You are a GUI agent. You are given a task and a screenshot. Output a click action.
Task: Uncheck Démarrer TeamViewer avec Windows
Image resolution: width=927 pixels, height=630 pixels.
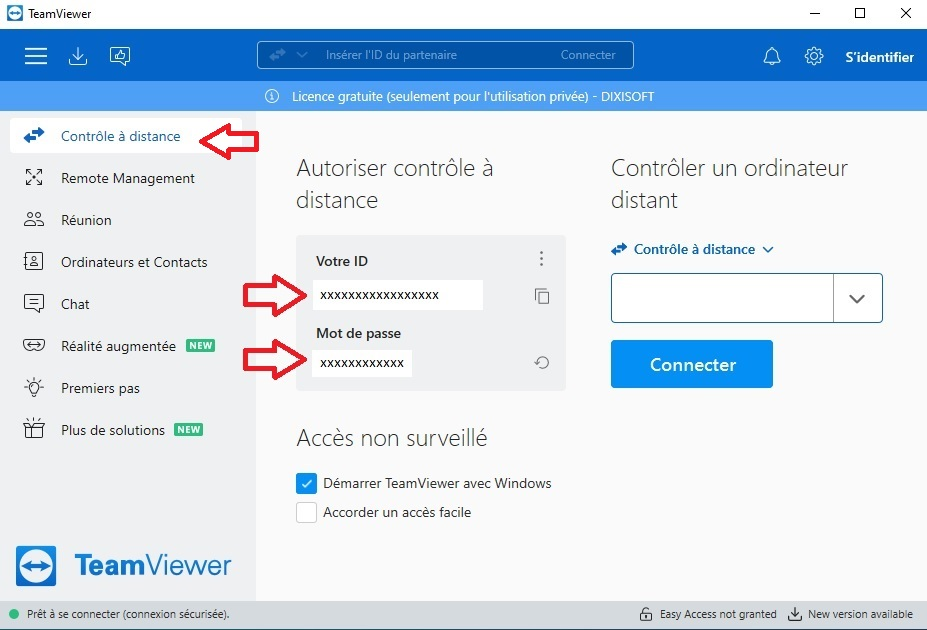(306, 483)
